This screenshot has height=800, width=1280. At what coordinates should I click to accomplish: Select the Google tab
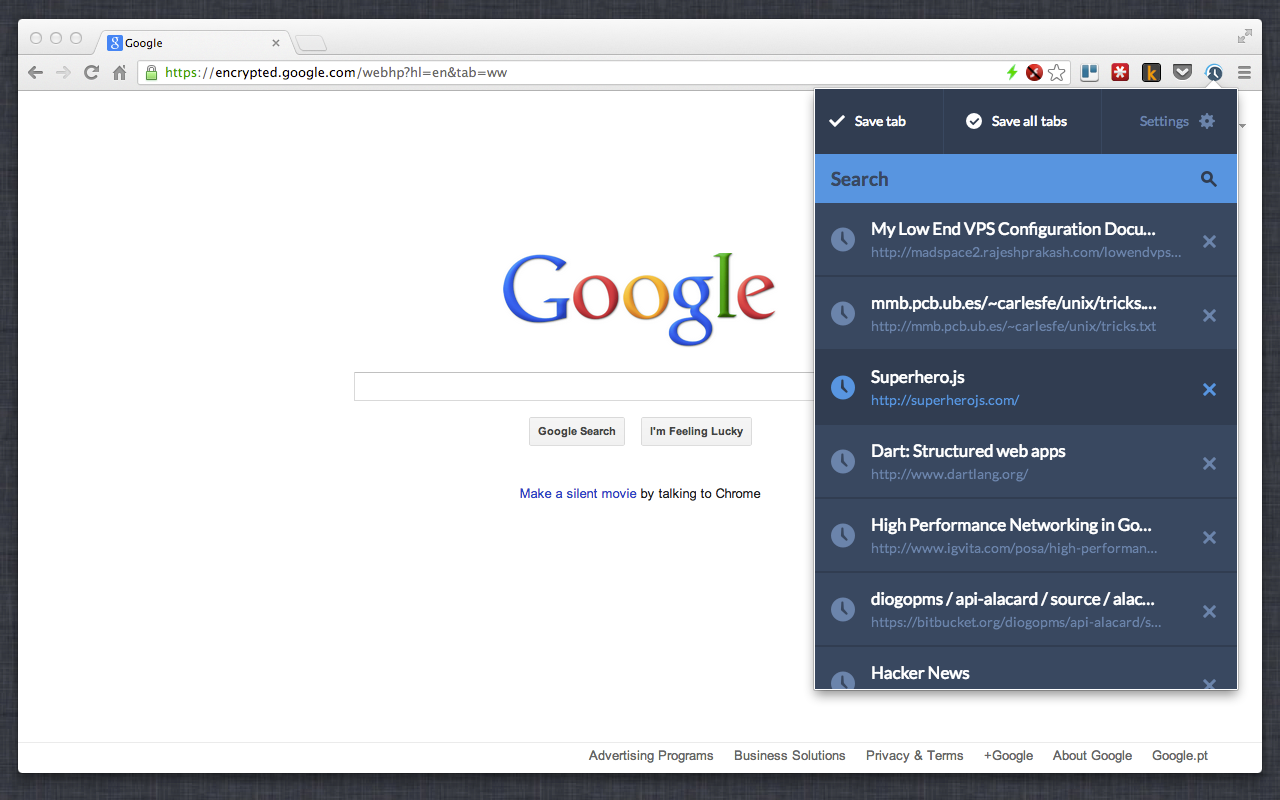(194, 43)
